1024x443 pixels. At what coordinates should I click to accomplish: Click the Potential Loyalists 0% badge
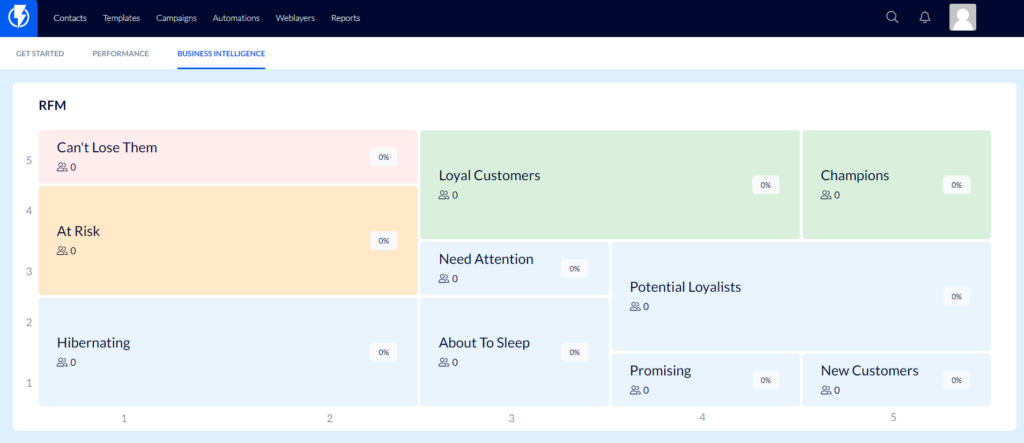(957, 297)
